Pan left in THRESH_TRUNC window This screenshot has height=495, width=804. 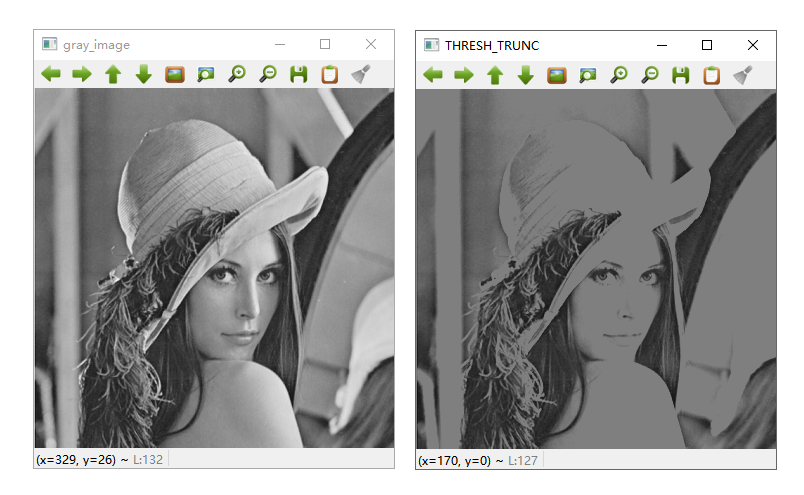coord(433,75)
